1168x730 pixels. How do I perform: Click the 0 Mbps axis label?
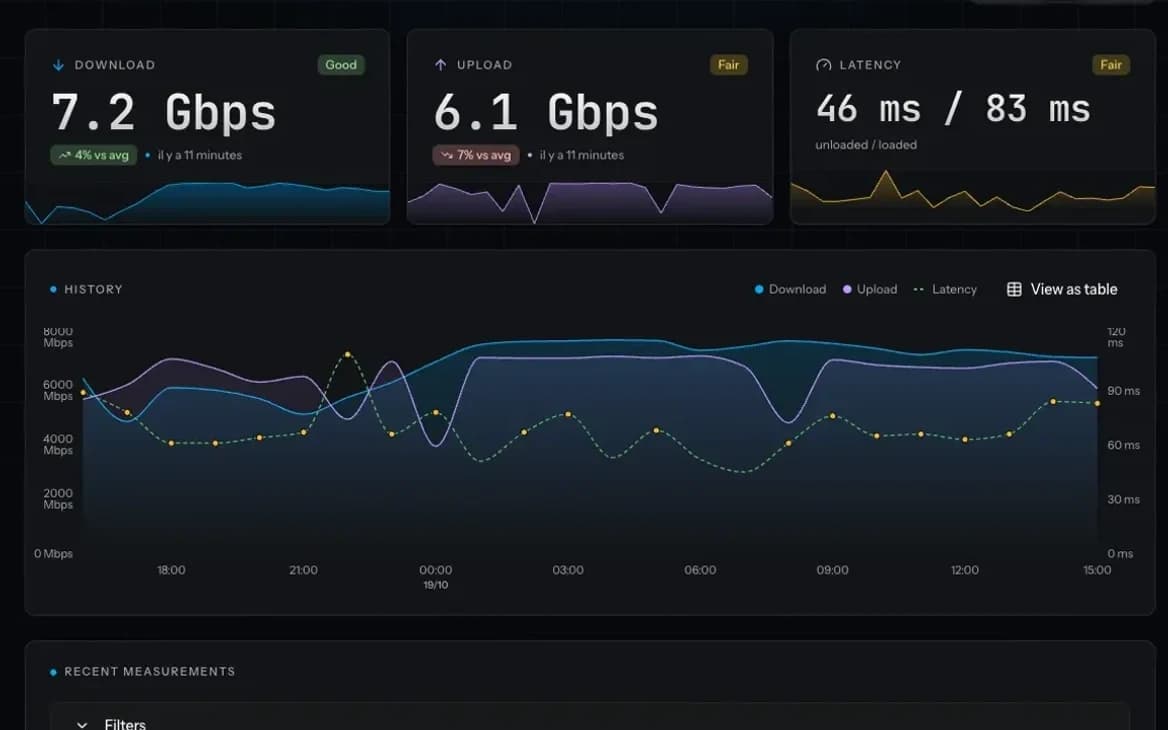[x=53, y=553]
